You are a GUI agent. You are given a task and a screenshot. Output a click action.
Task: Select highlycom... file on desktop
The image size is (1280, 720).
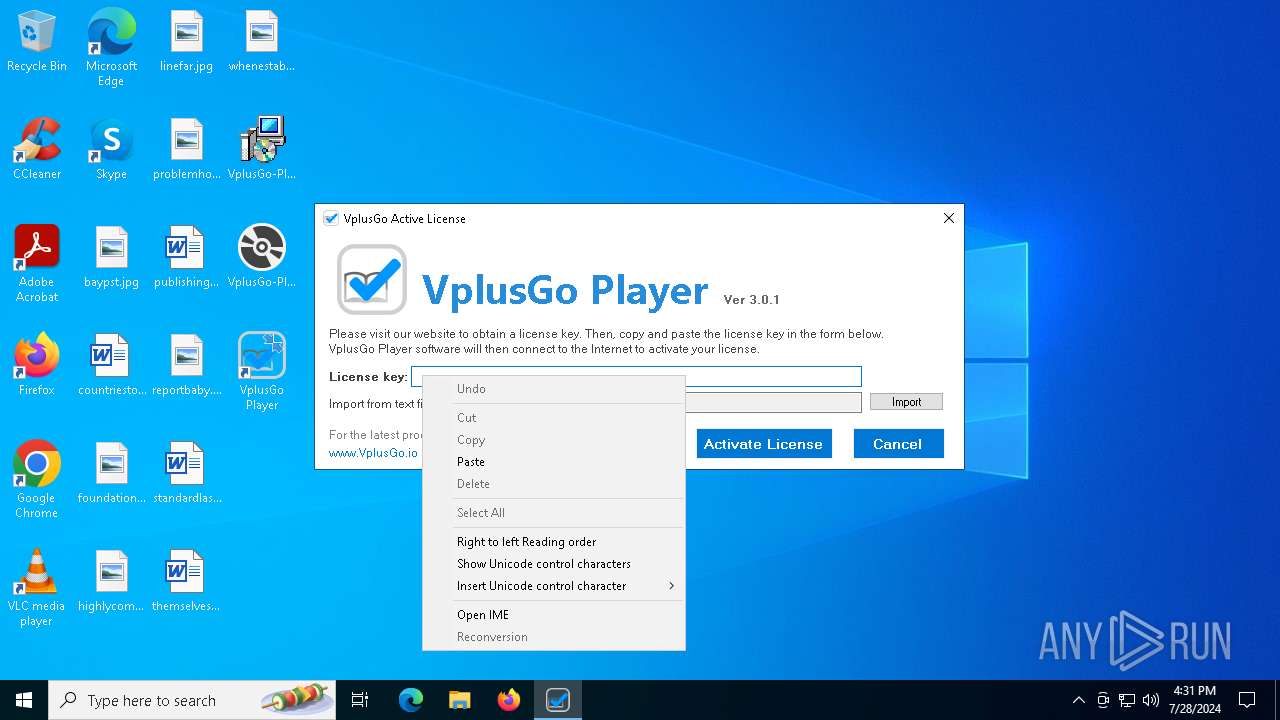tap(111, 582)
